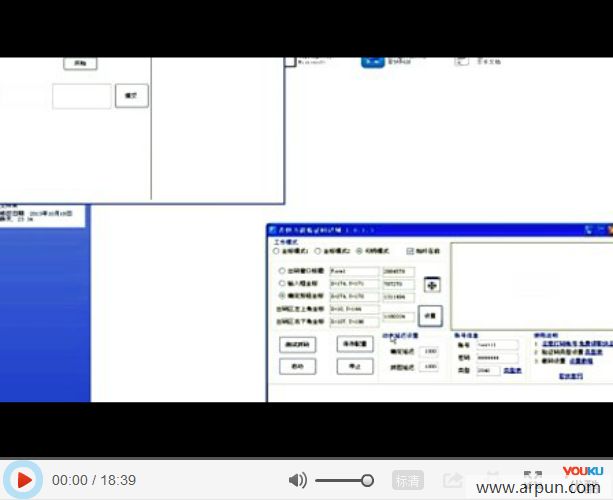Click the account name input field
Image resolution: width=613 pixels, height=500 pixels.
pos(497,345)
